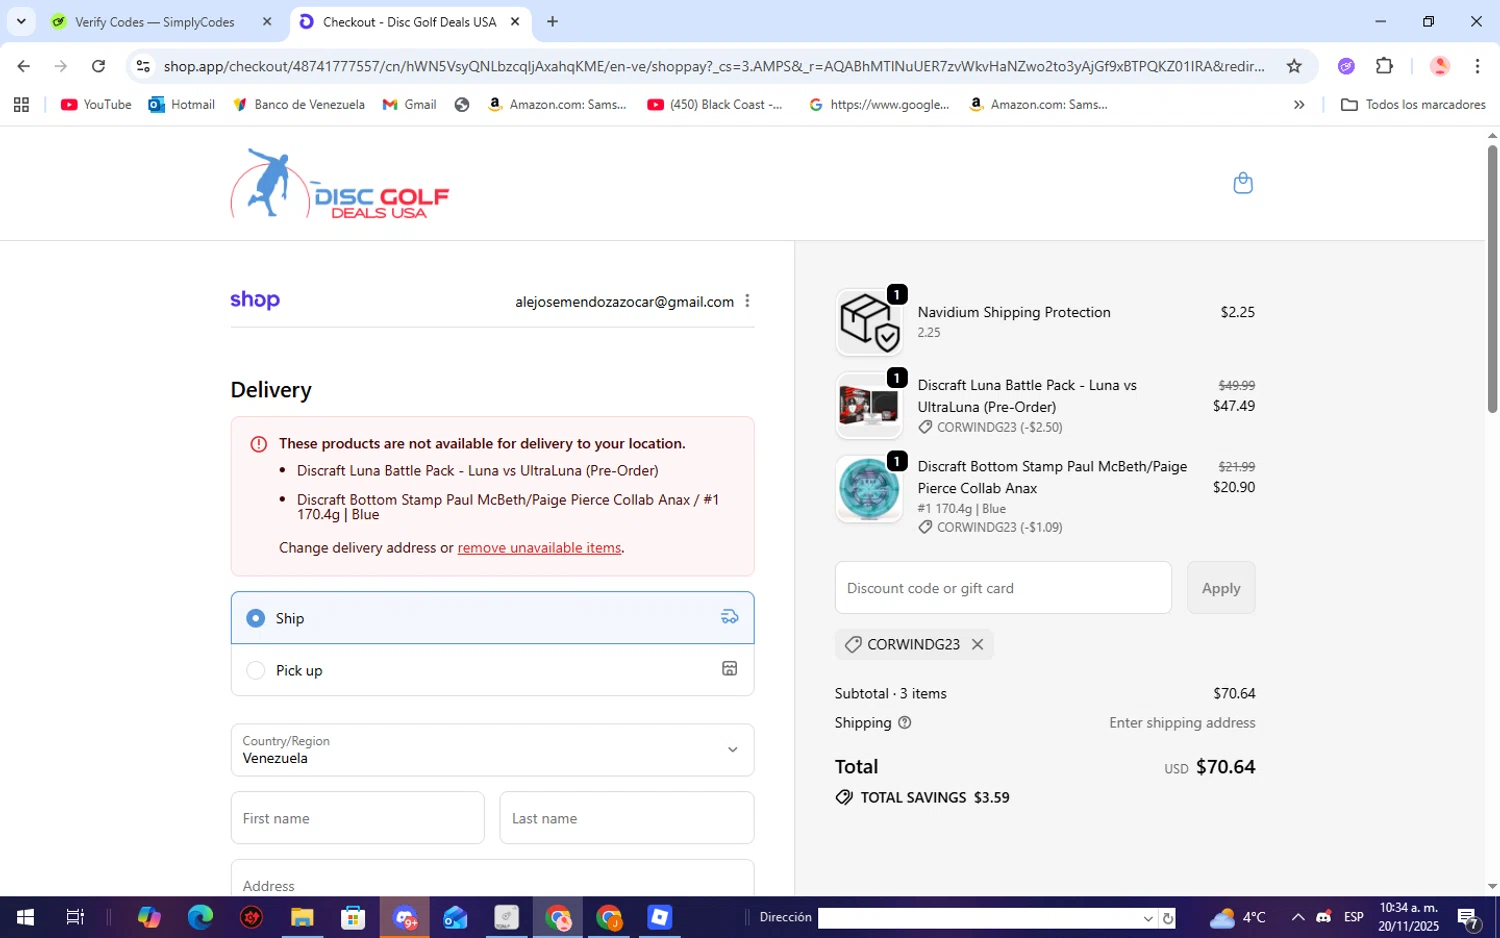Open the Windows Start menu
The height and width of the screenshot is (938, 1500).
point(25,917)
